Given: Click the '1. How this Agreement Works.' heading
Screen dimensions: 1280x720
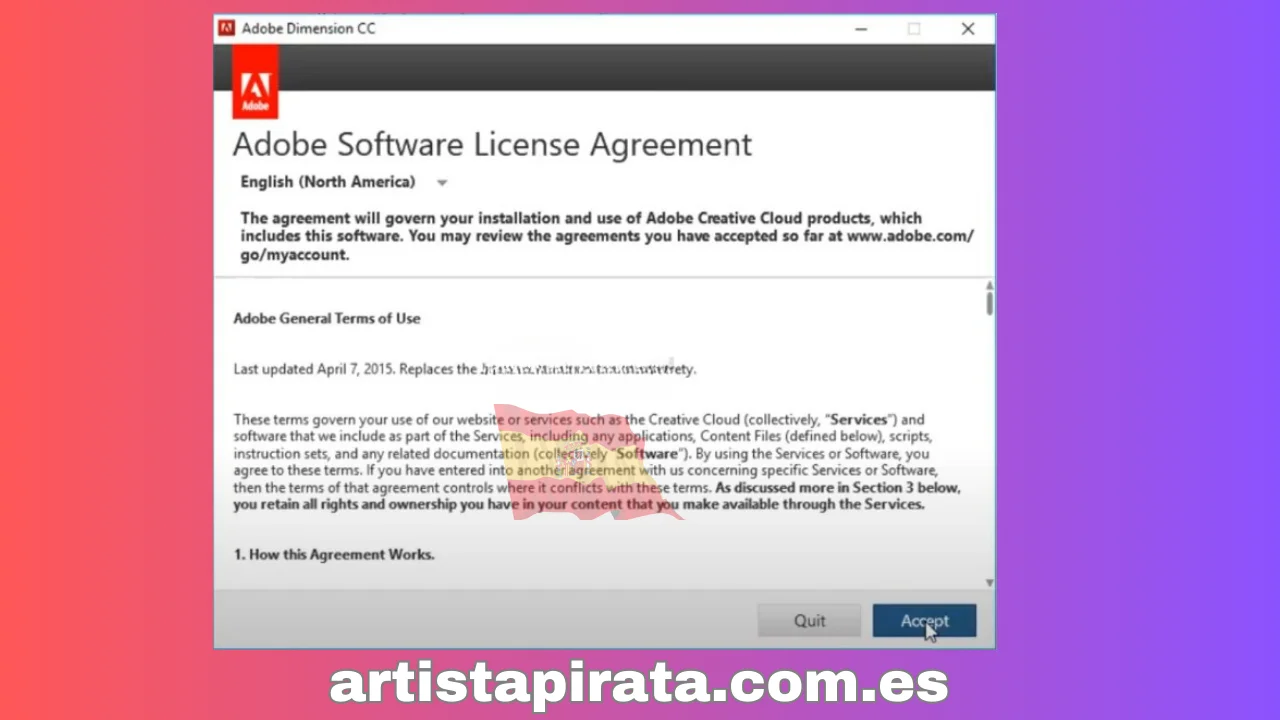Looking at the screenshot, I should point(334,554).
